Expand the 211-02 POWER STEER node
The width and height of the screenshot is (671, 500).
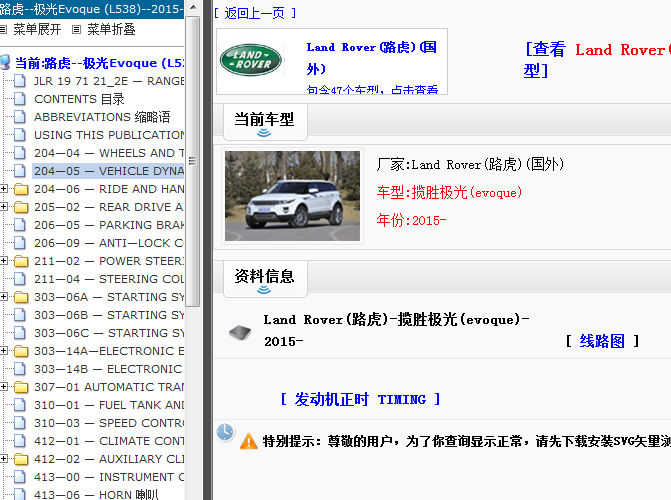[x=3, y=260]
